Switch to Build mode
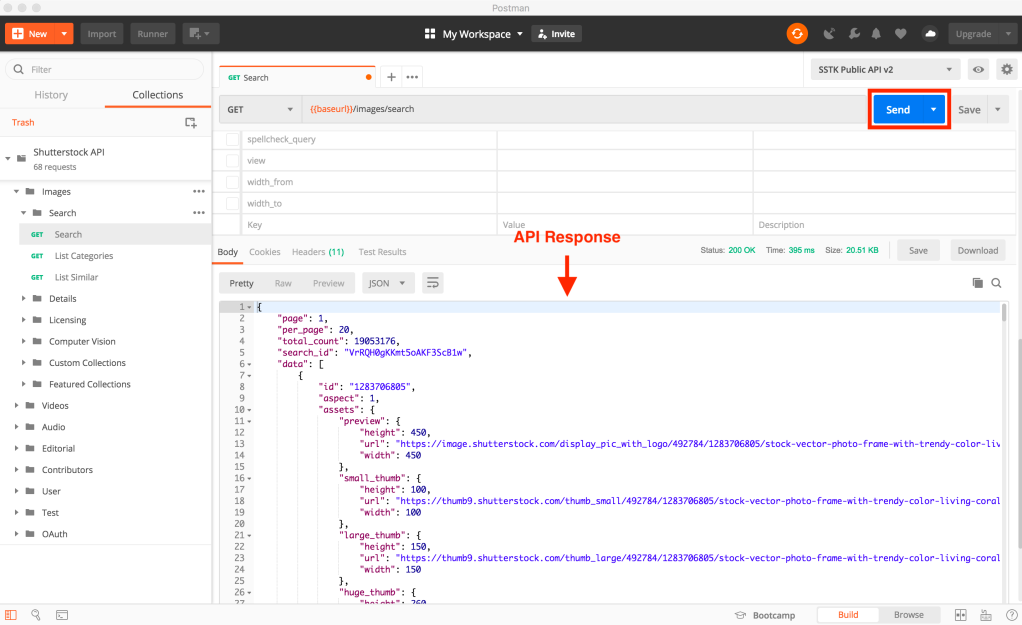This screenshot has width=1022, height=625. 847,615
